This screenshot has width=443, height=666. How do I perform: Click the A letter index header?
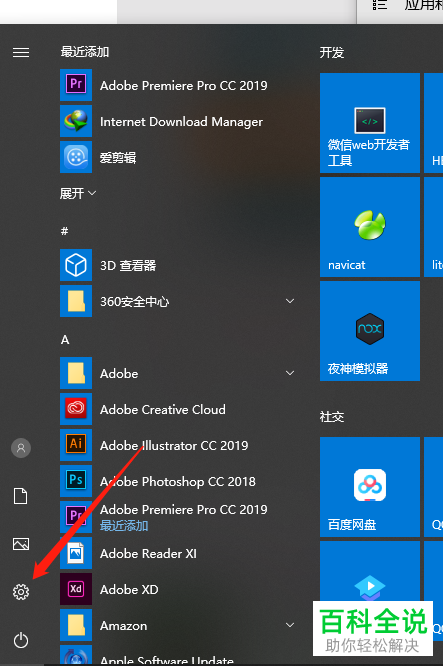tap(65, 340)
